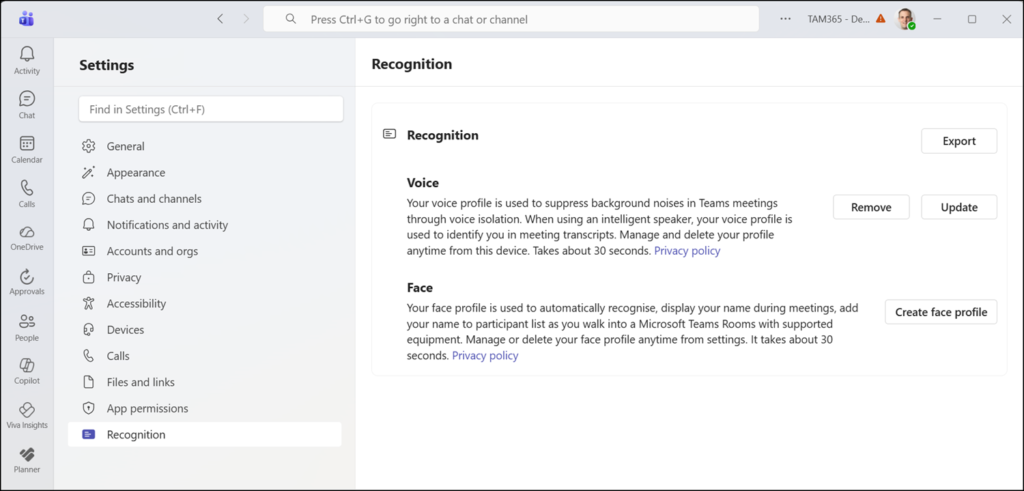Open the Approvals app
The image size is (1024, 491).
(27, 282)
